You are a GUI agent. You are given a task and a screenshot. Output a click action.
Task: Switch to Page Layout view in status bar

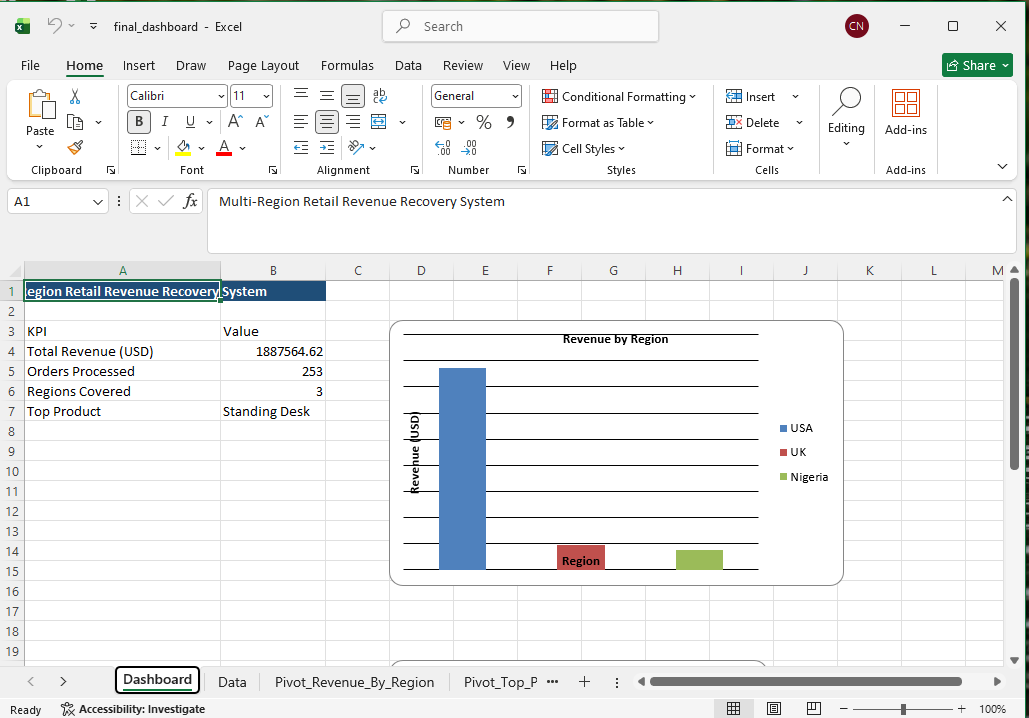774,709
